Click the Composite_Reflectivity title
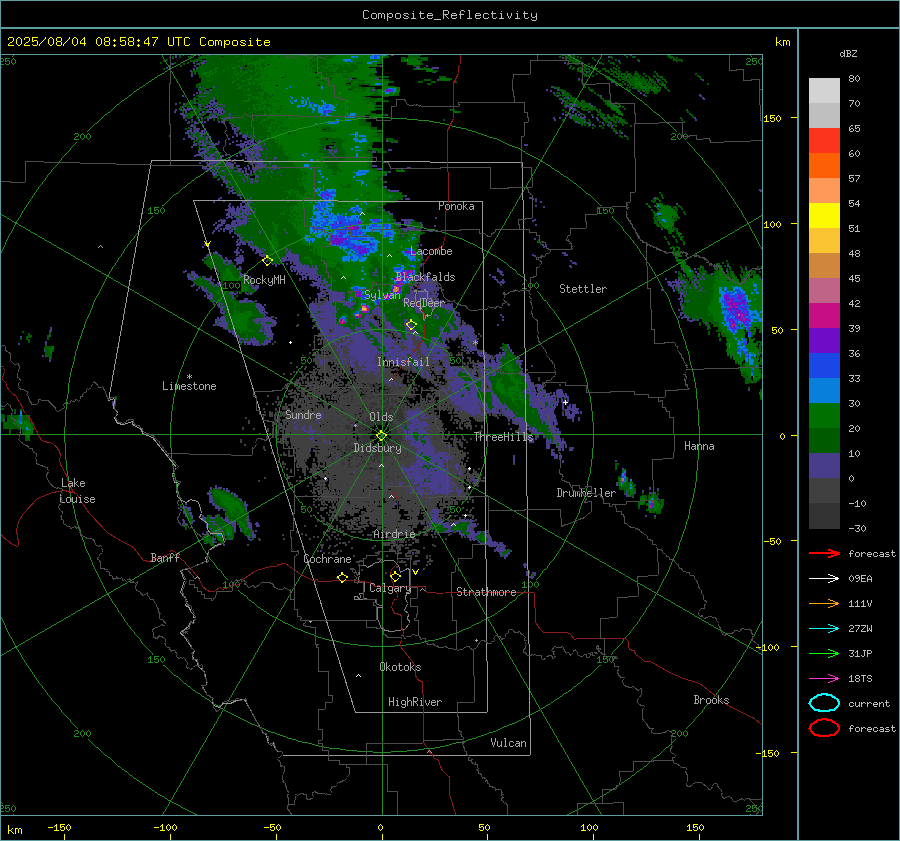Viewport: 900px width, 841px height. tap(449, 15)
